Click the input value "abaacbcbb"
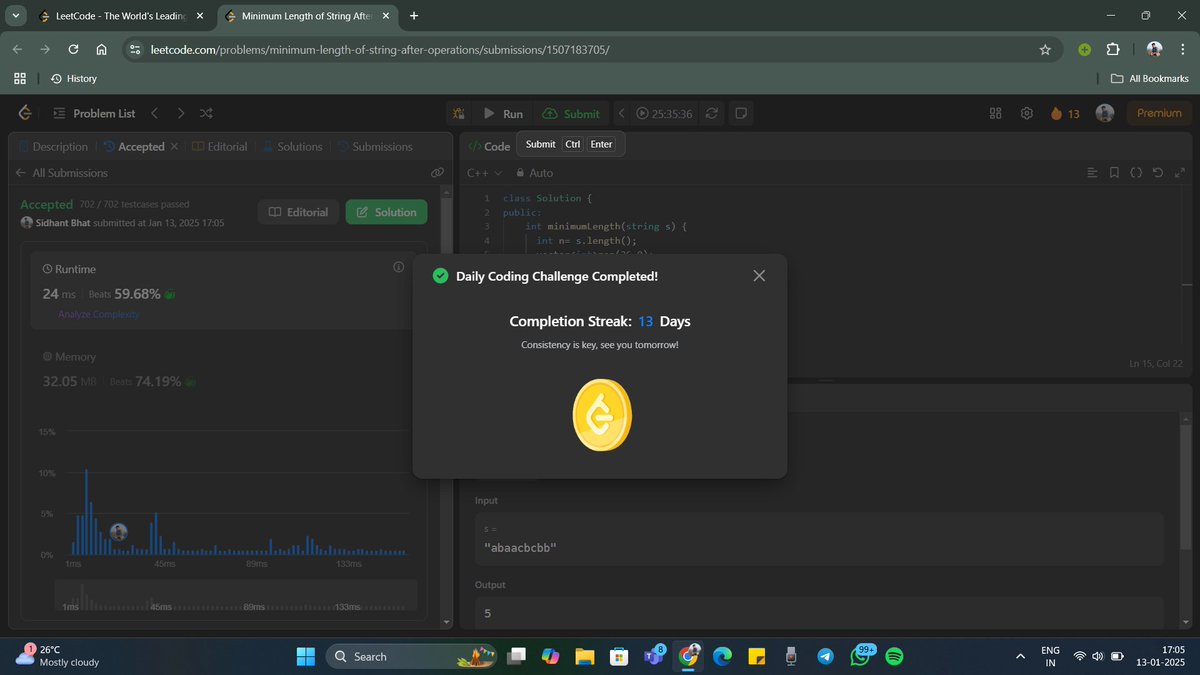 pyautogui.click(x=520, y=547)
